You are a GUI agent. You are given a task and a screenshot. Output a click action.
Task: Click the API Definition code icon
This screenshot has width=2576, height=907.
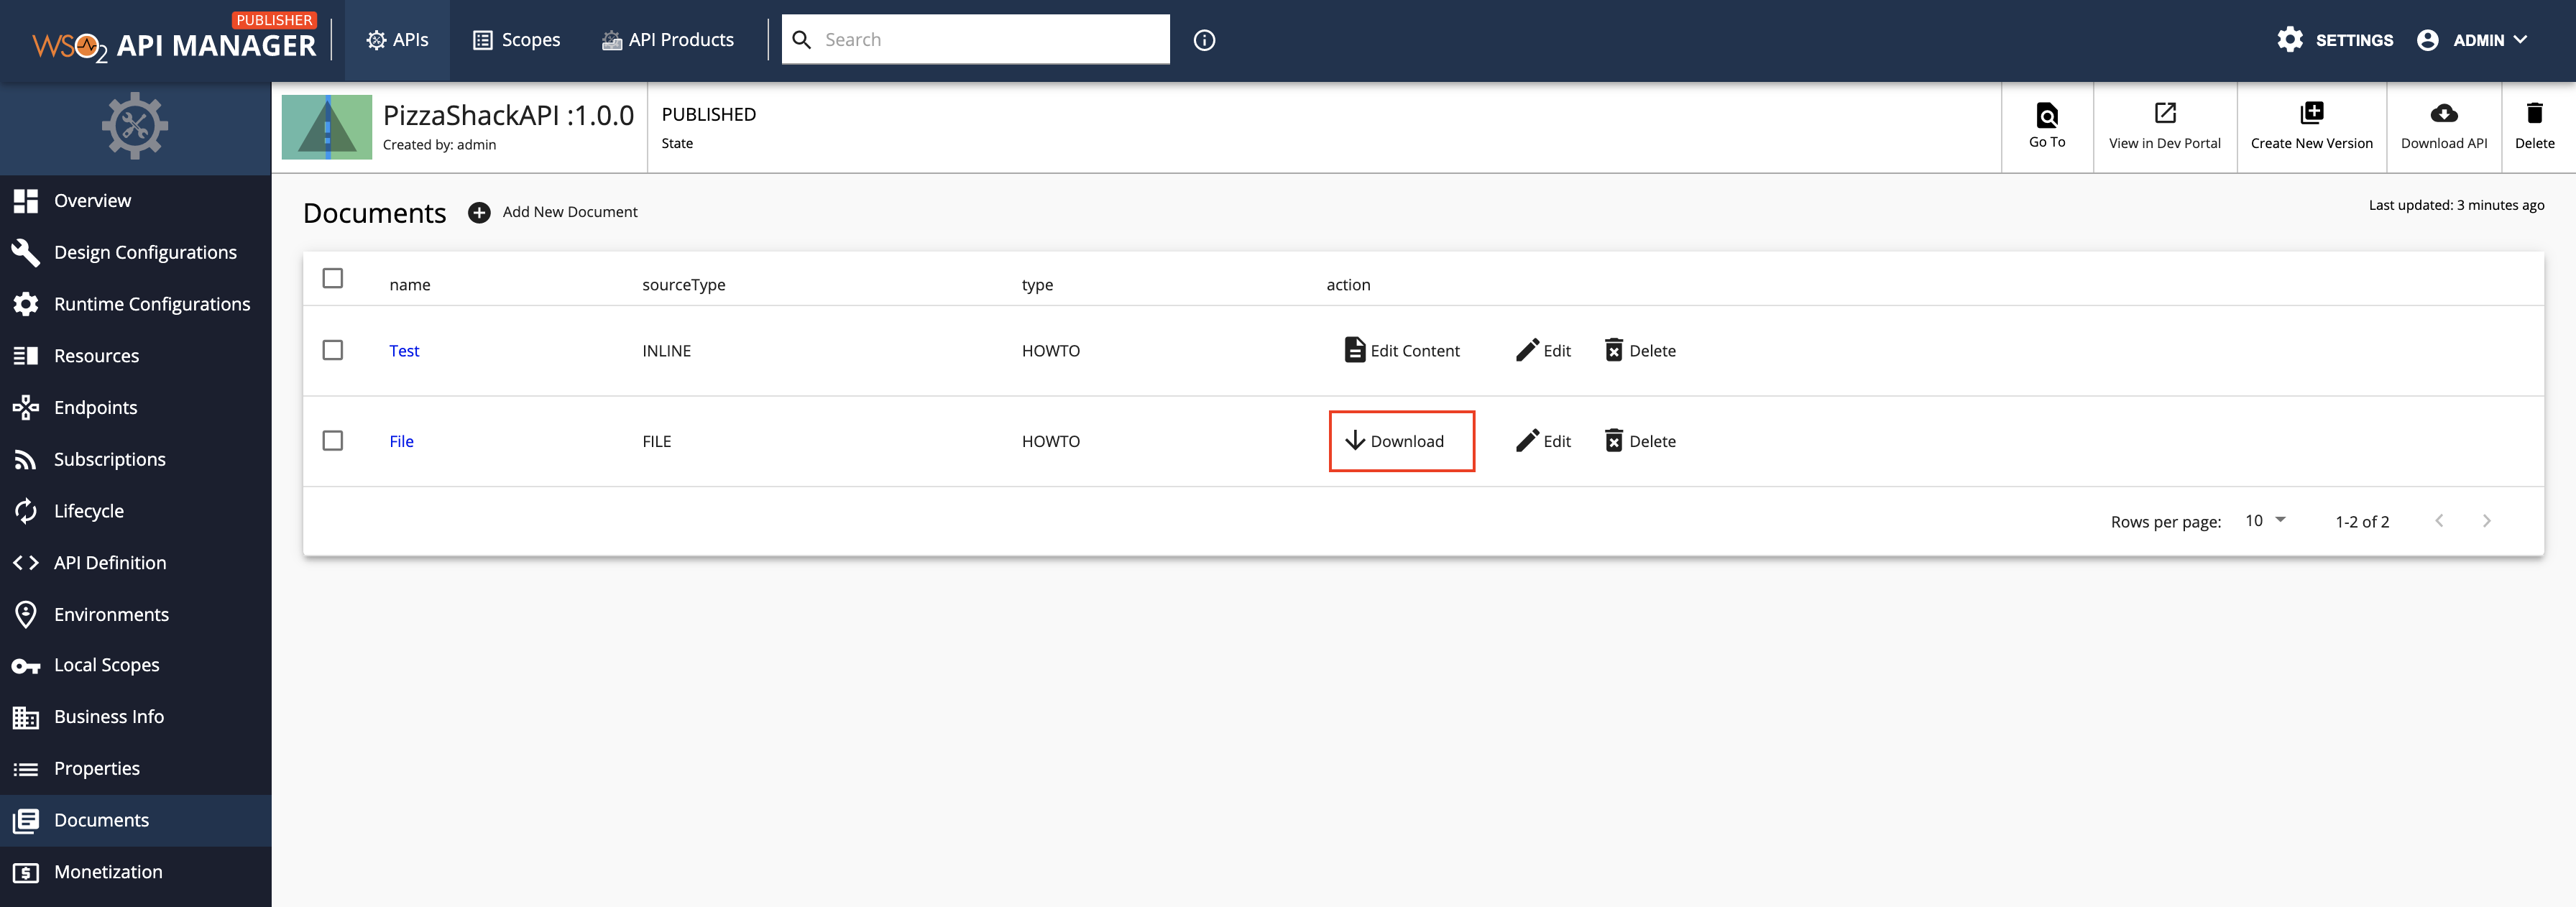click(26, 563)
